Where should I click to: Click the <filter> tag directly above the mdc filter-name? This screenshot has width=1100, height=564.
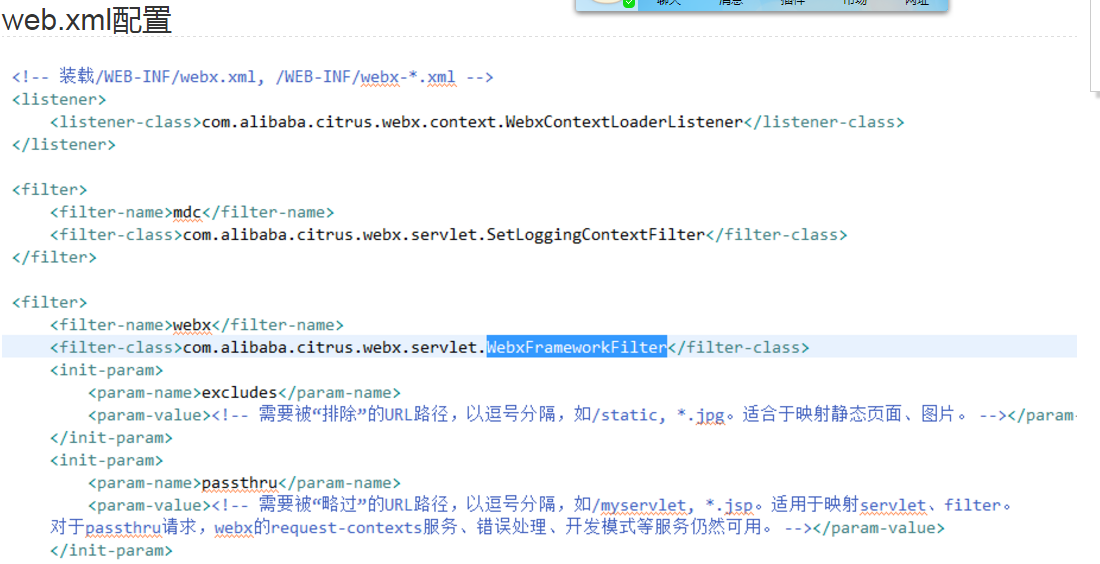(x=50, y=189)
